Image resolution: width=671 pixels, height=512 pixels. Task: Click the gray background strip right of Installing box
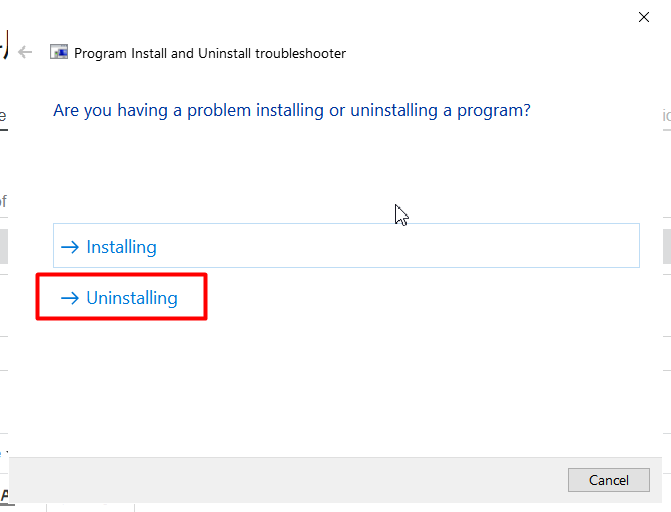(x=666, y=245)
